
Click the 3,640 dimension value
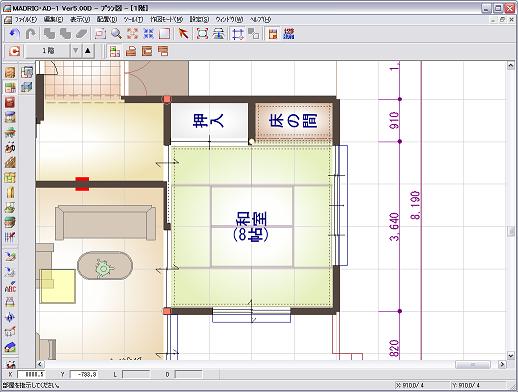pyautogui.click(x=394, y=227)
